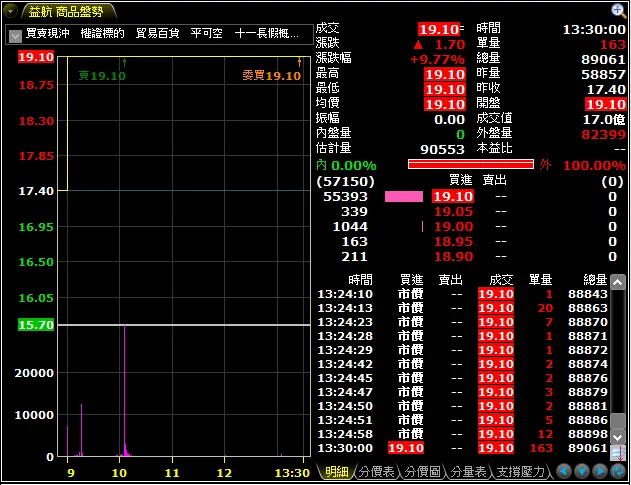Click the jump-to-latest icon below scrollbar
Image resolution: width=631 pixels, height=485 pixels.
[618, 453]
